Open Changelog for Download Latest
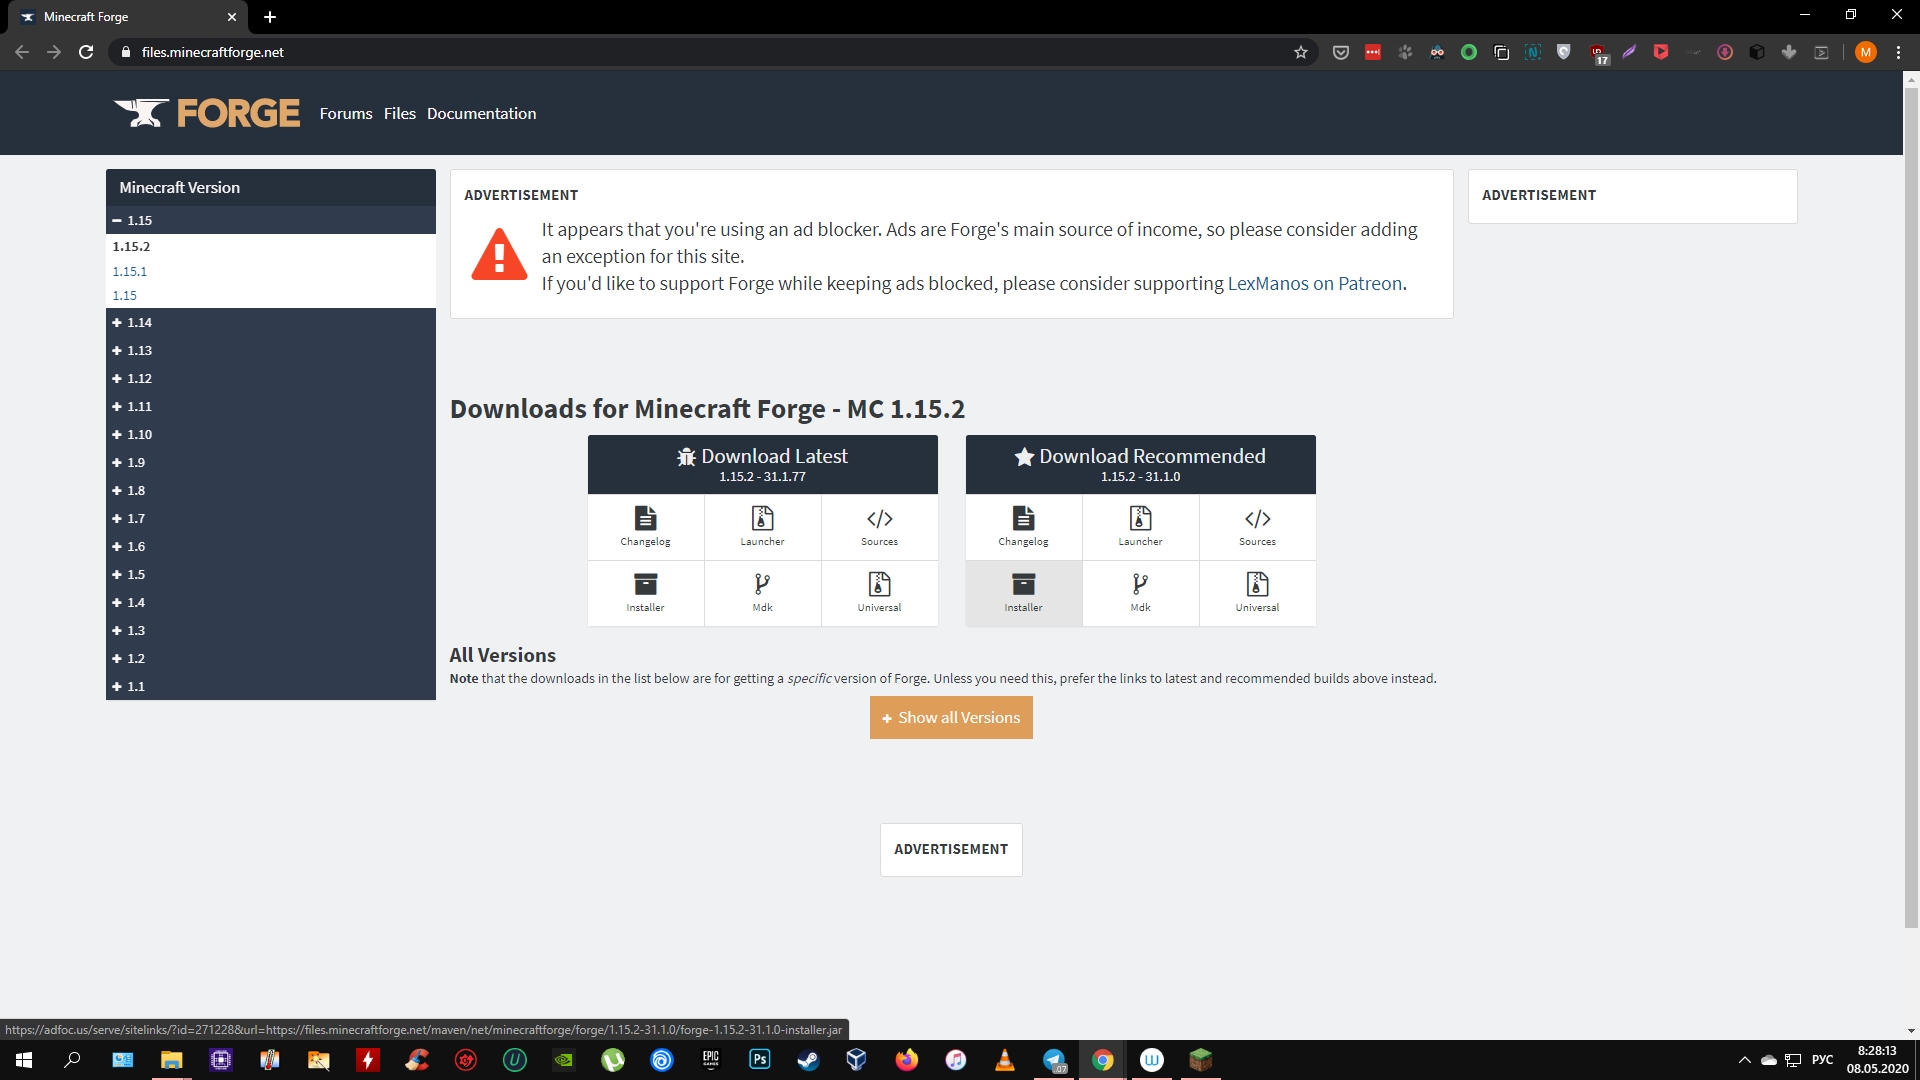 point(645,527)
